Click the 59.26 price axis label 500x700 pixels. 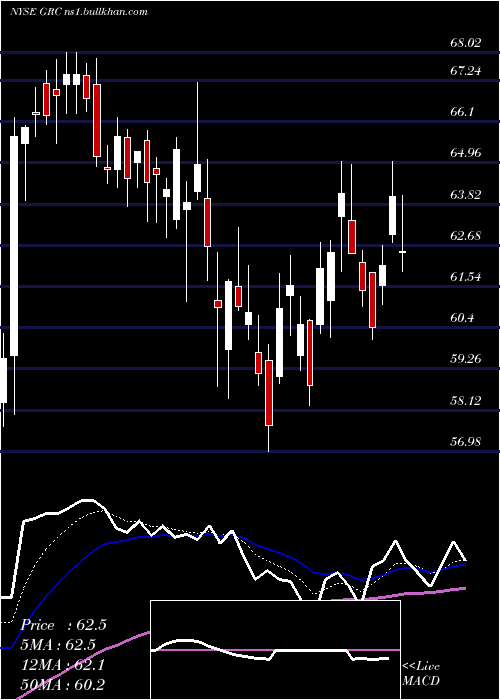click(465, 359)
